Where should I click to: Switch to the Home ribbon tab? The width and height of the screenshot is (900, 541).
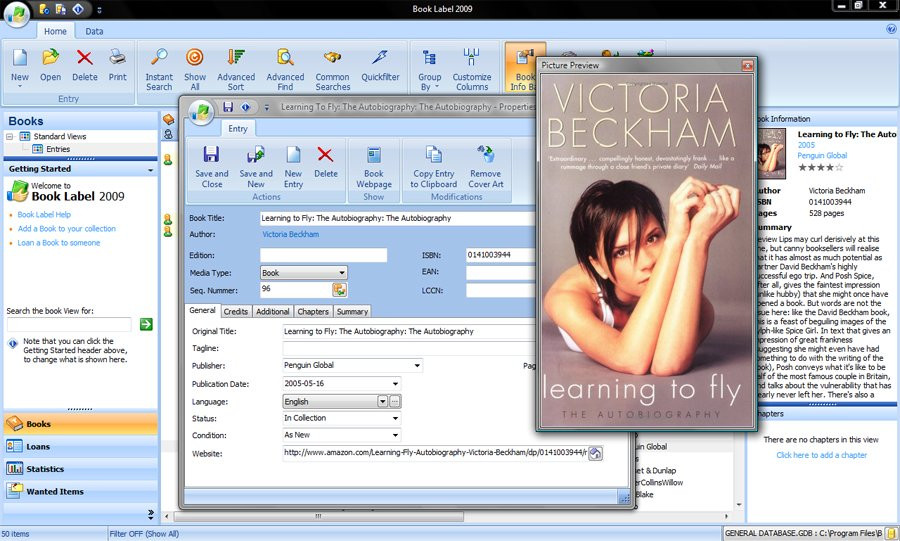55,32
